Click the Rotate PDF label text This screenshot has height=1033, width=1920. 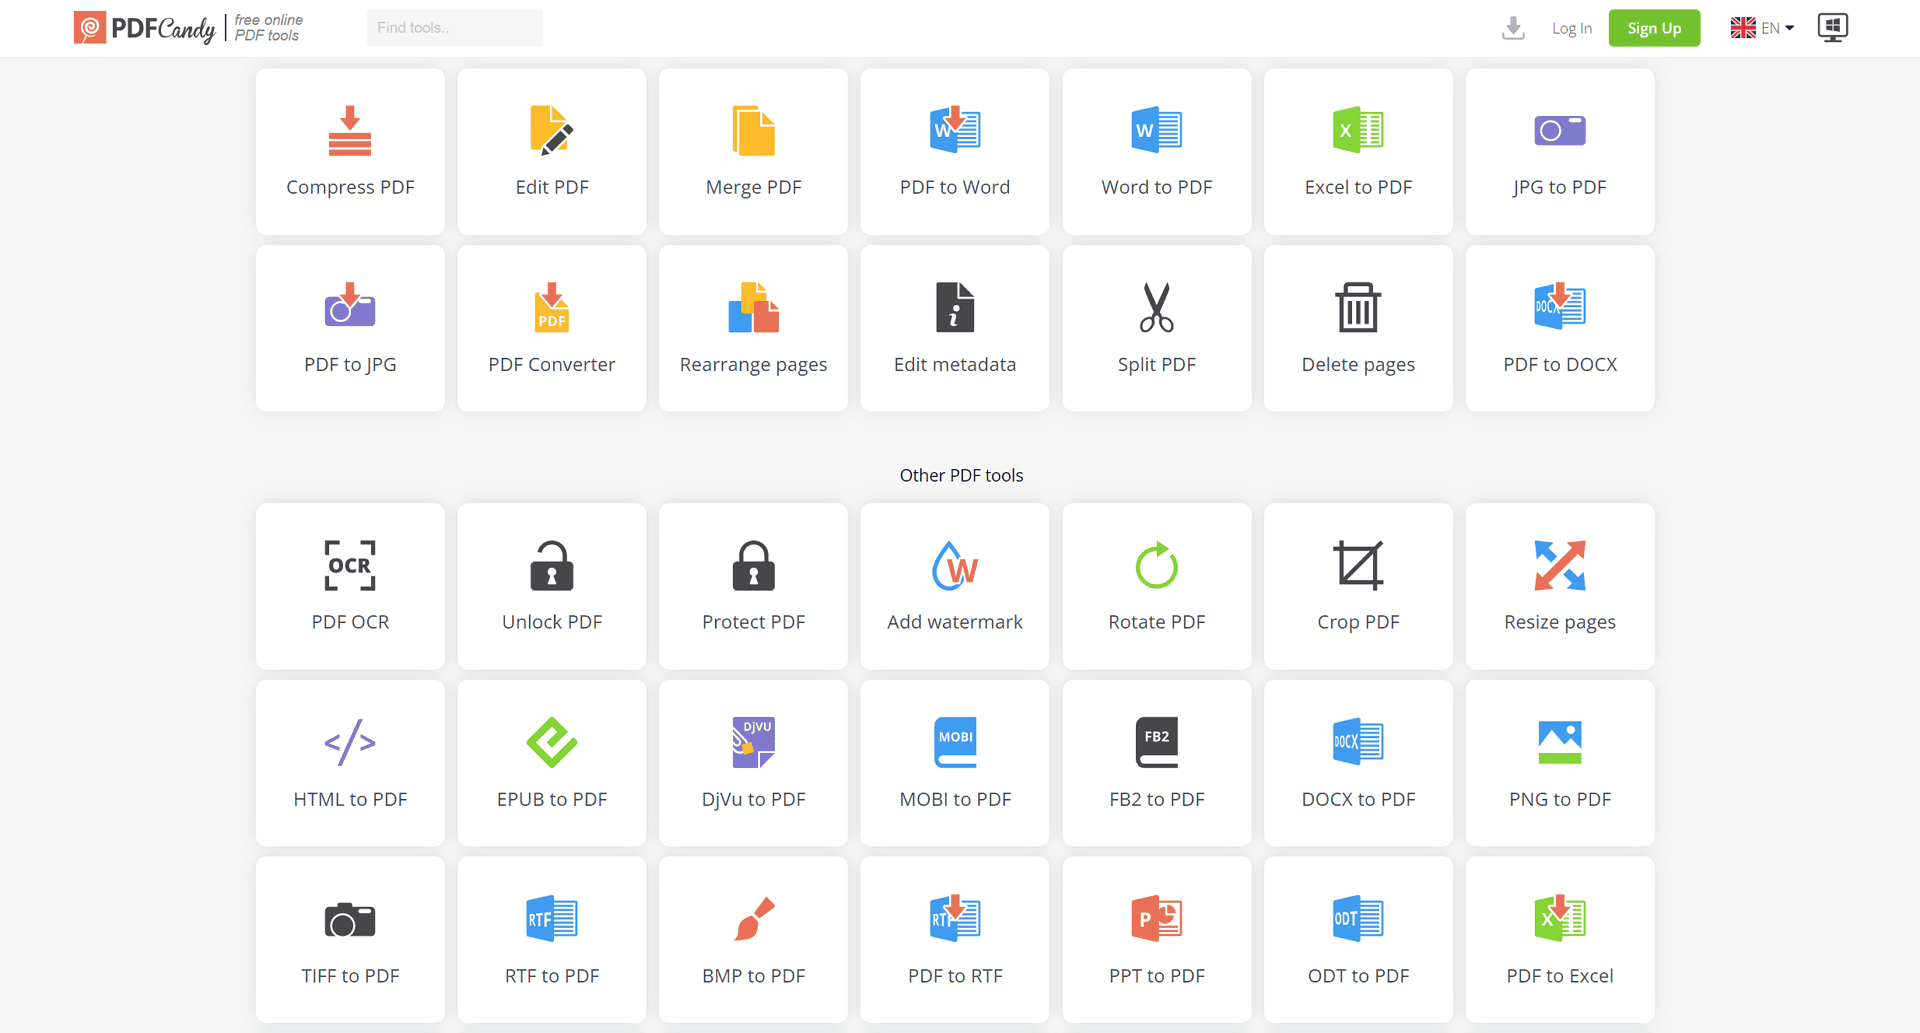(x=1157, y=622)
